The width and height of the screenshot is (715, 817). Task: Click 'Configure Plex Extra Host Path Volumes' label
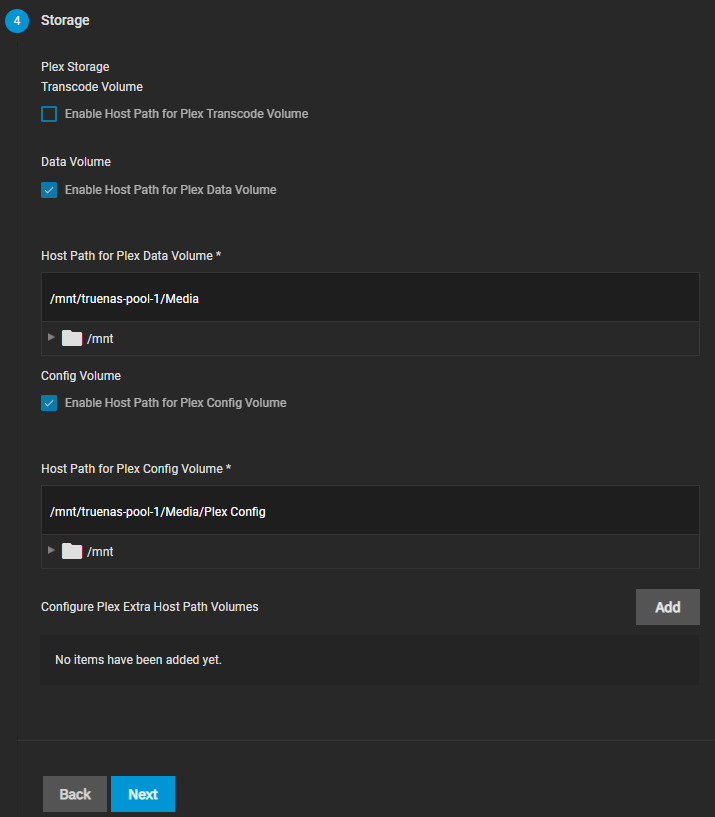(x=150, y=607)
